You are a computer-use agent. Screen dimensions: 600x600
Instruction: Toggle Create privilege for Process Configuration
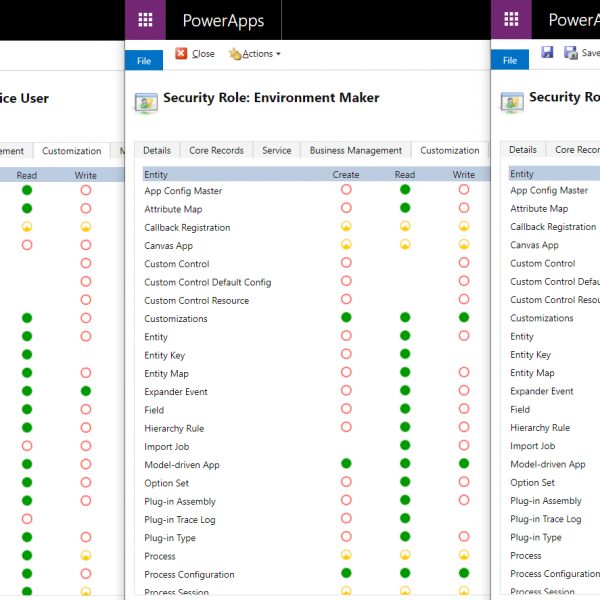click(x=346, y=573)
